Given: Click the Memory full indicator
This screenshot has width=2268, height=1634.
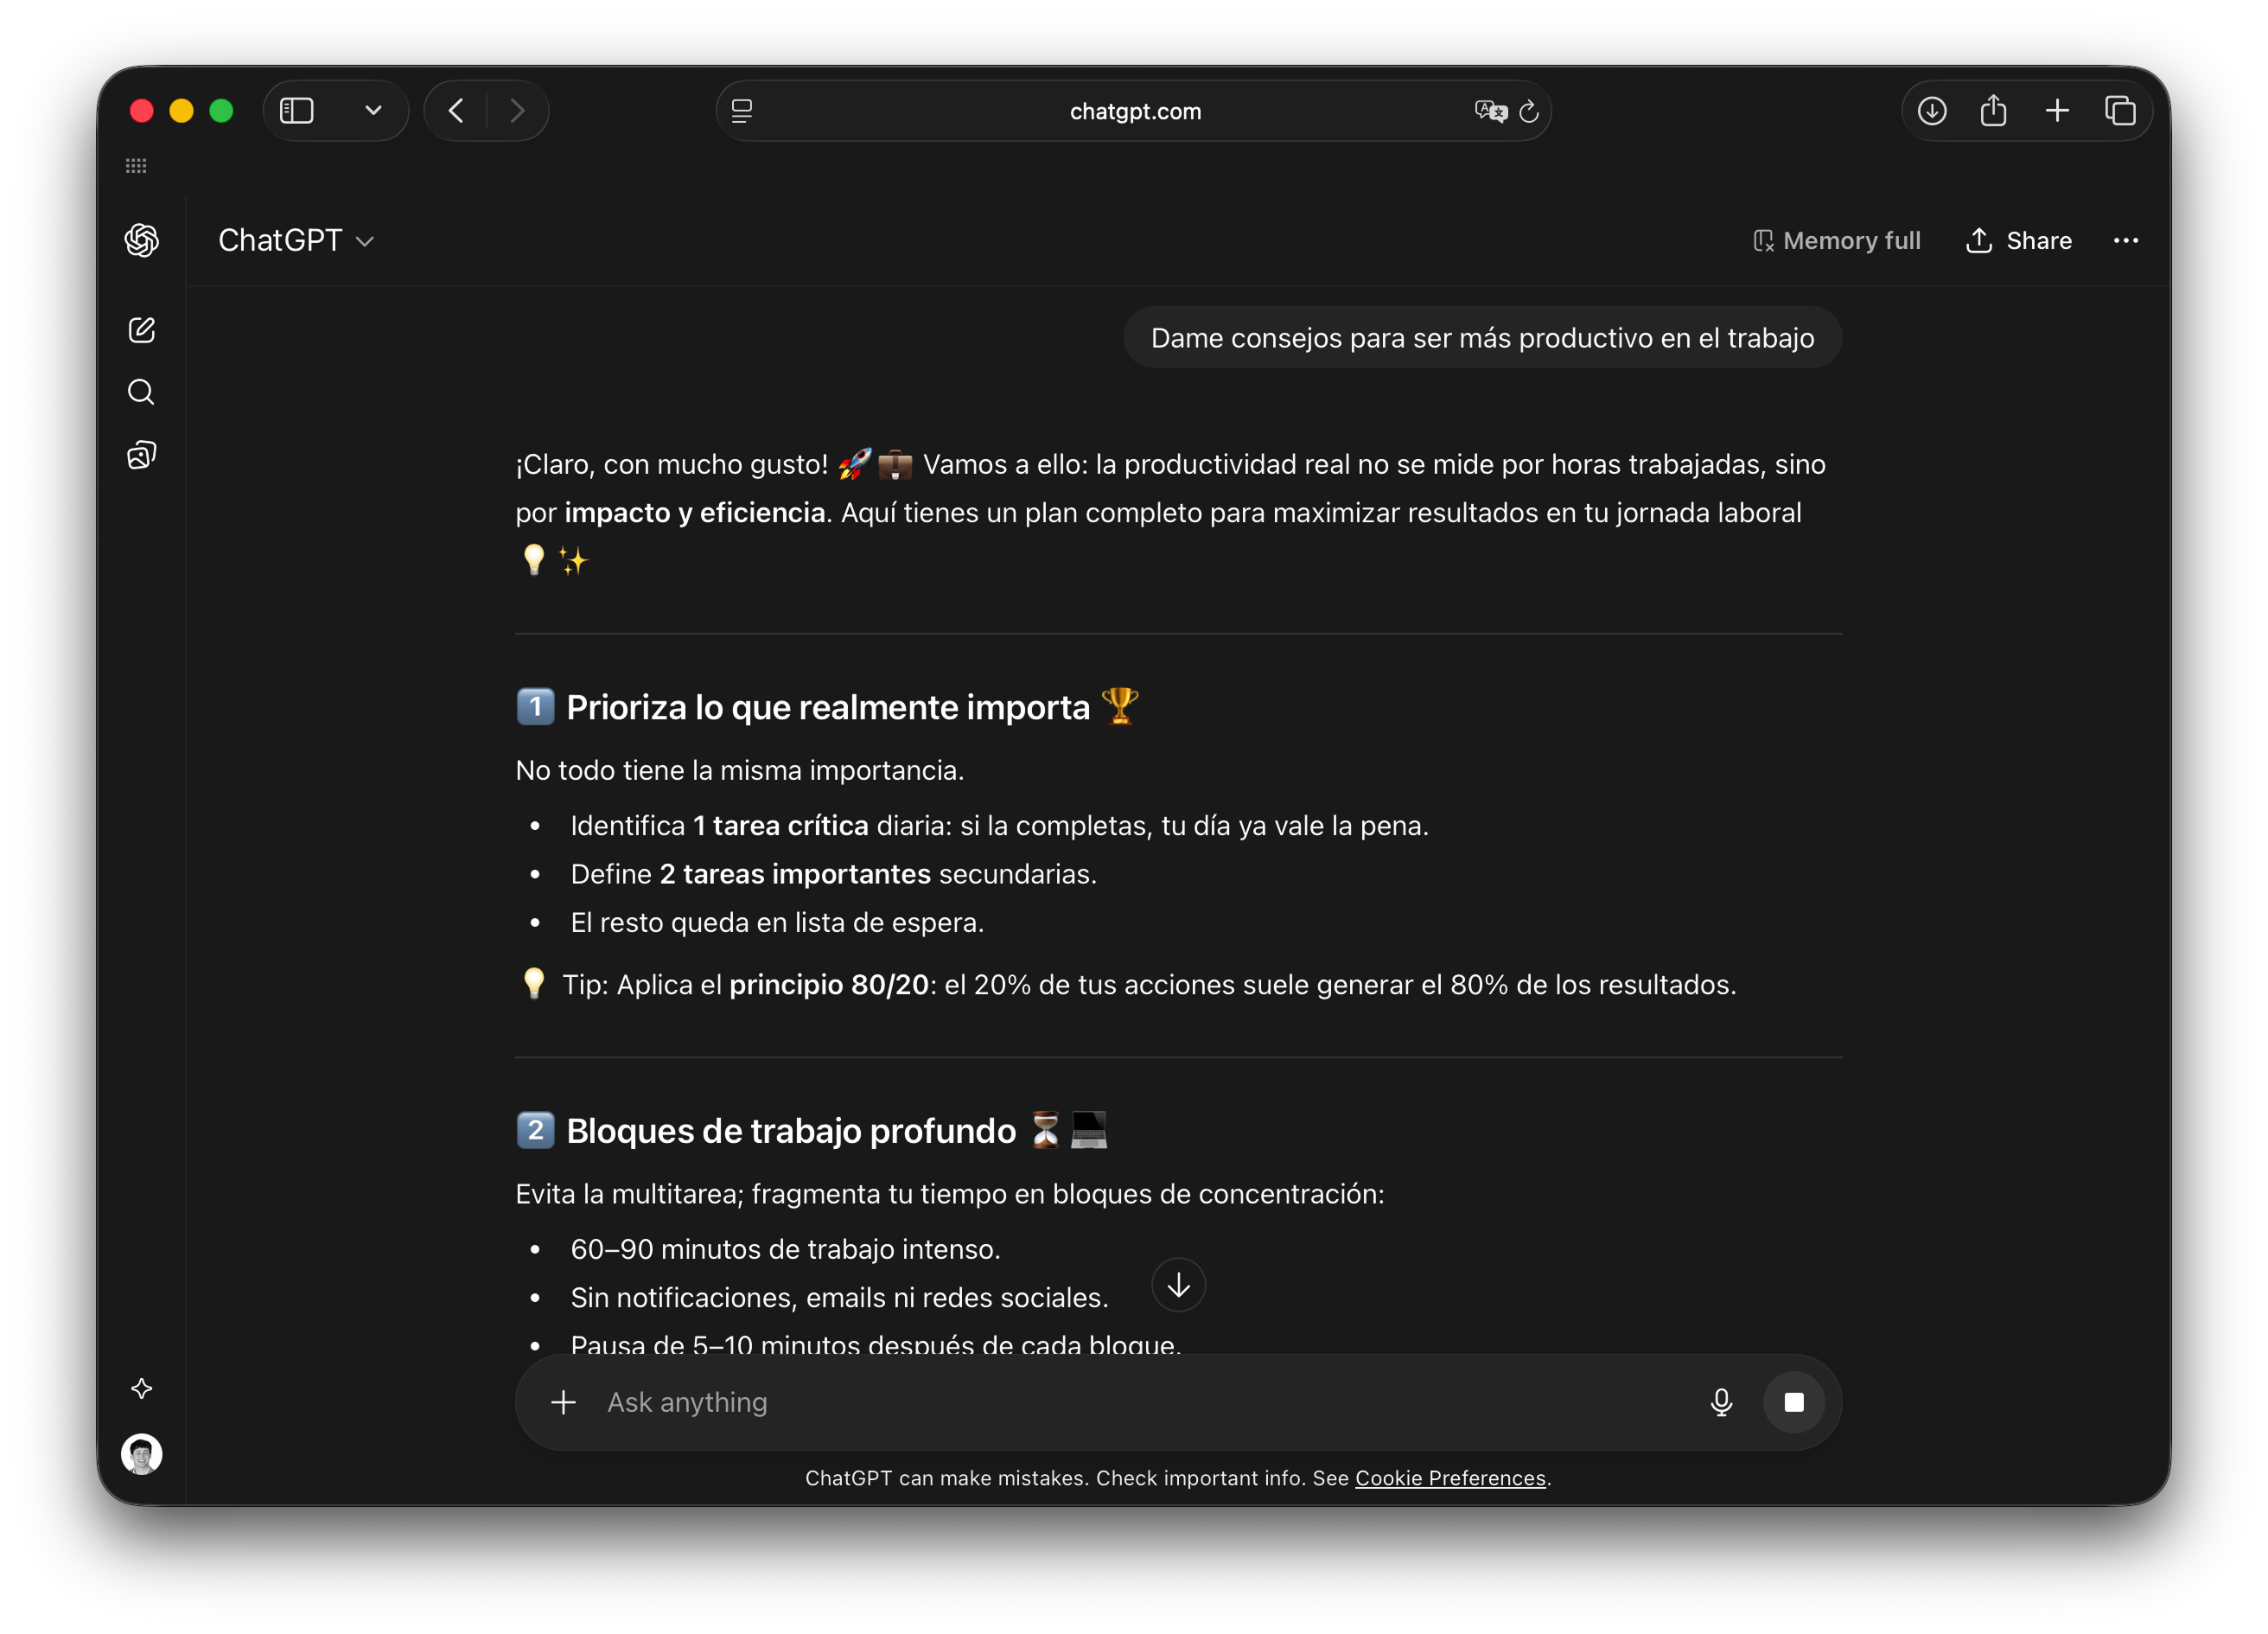Looking at the screenshot, I should pos(1837,240).
